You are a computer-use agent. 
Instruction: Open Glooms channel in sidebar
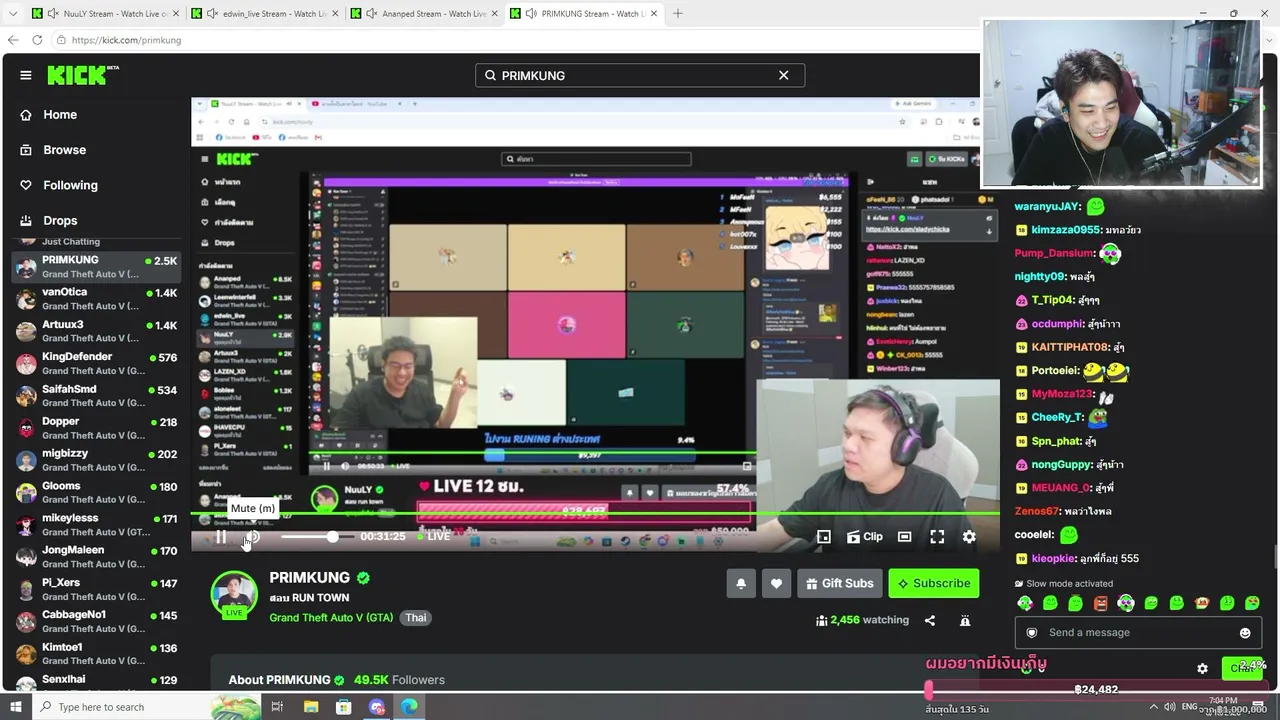(96, 493)
